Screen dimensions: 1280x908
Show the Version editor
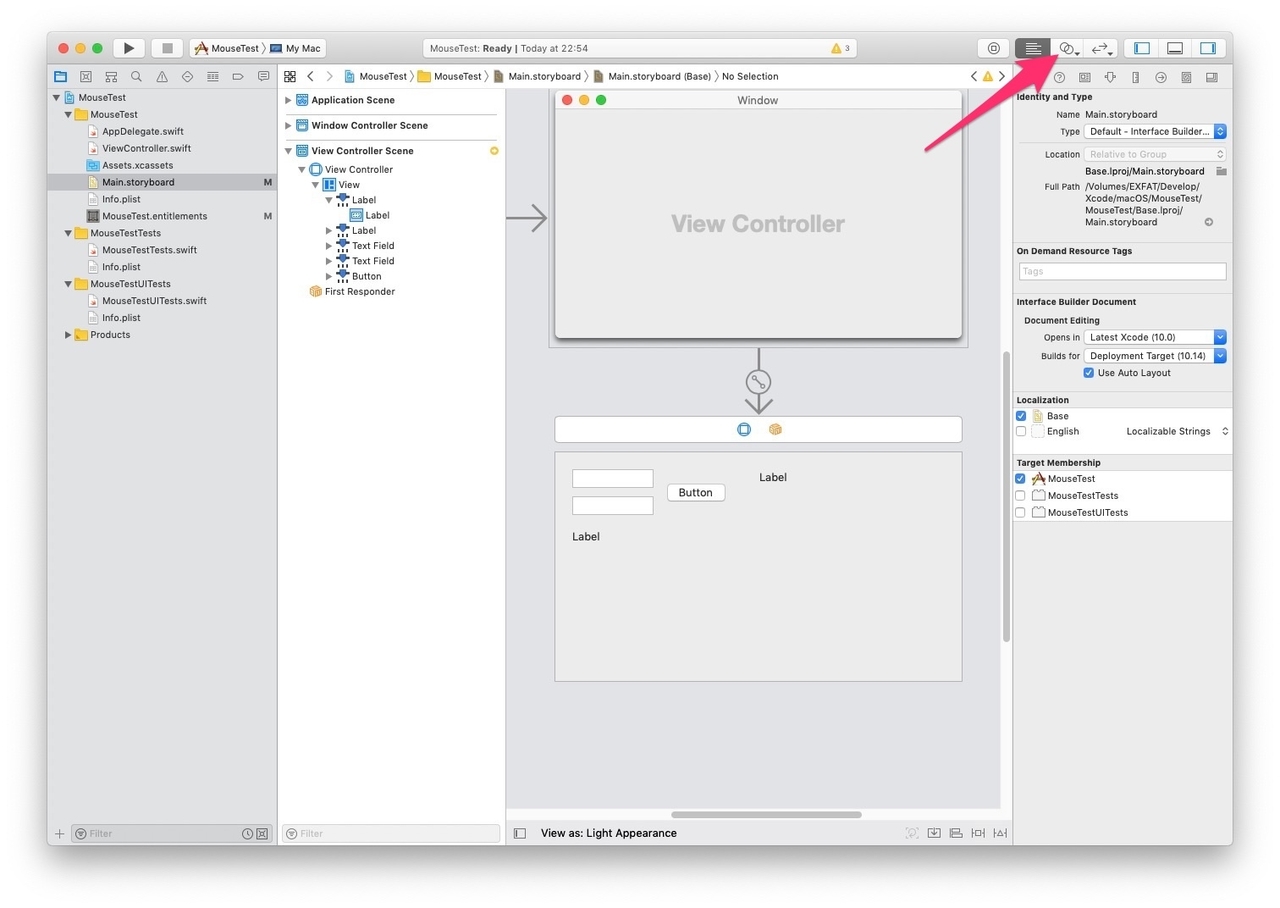point(1101,48)
